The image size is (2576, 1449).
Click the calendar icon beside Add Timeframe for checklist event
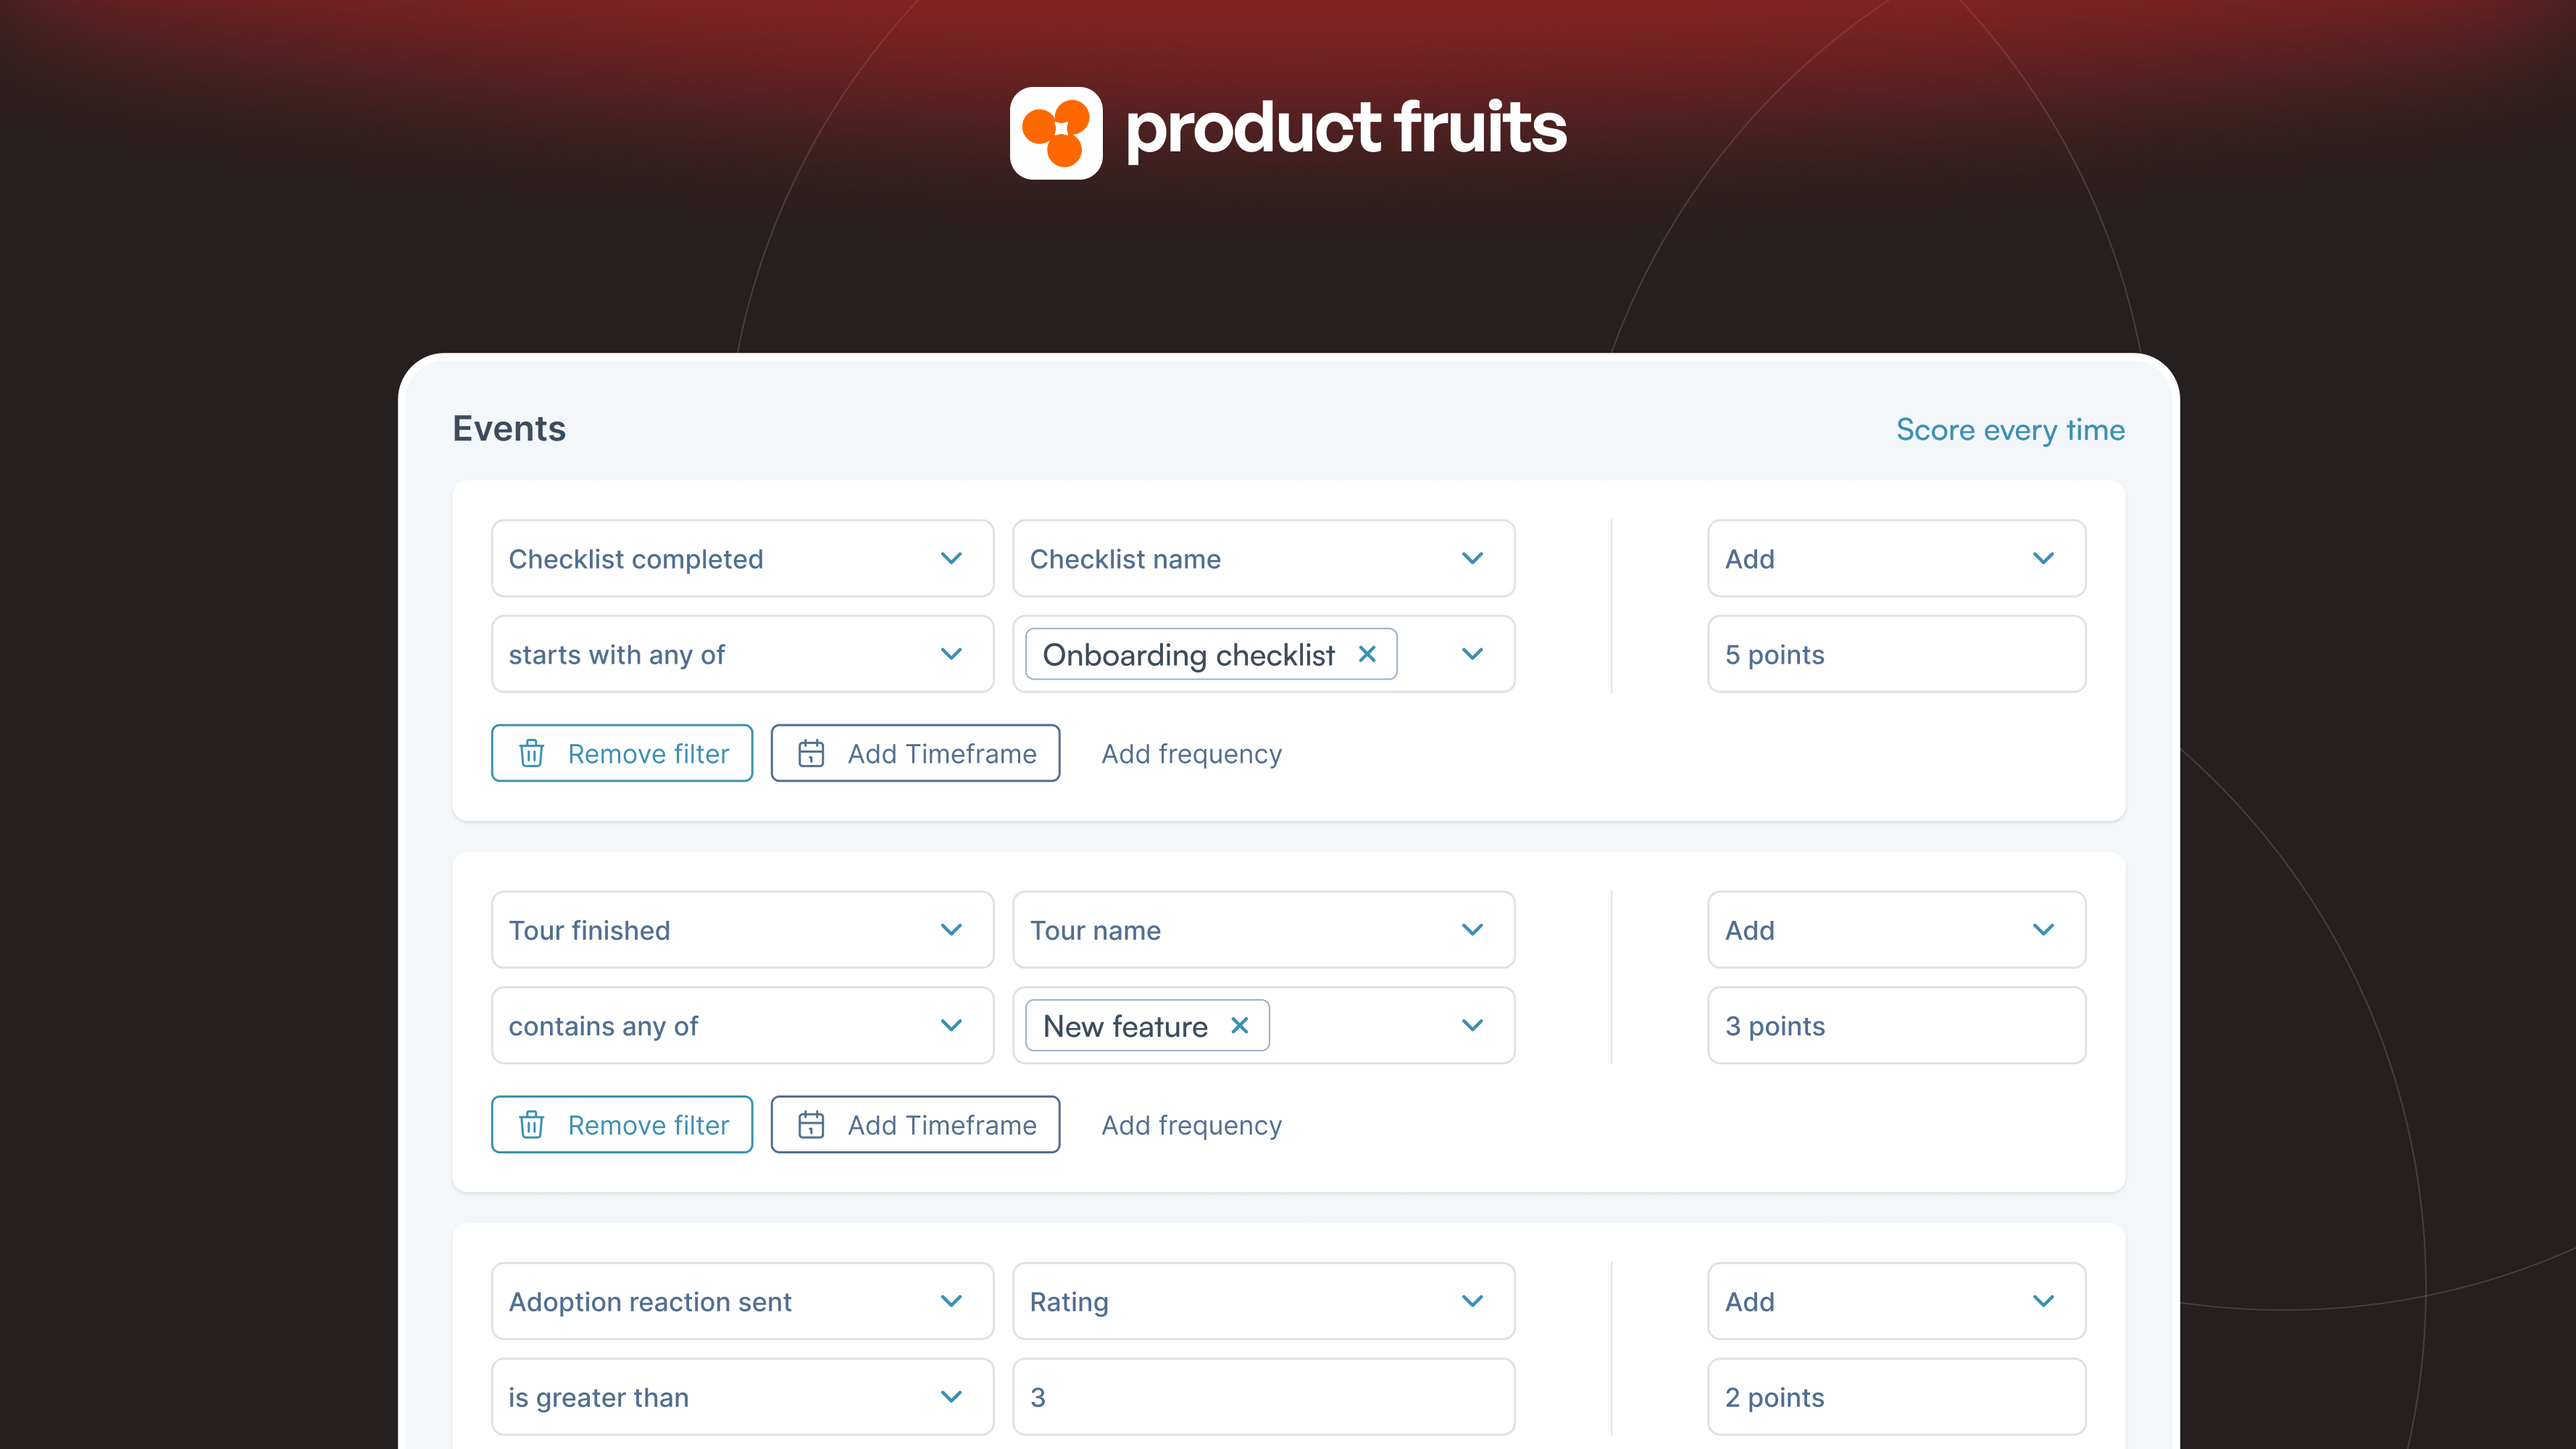(813, 753)
